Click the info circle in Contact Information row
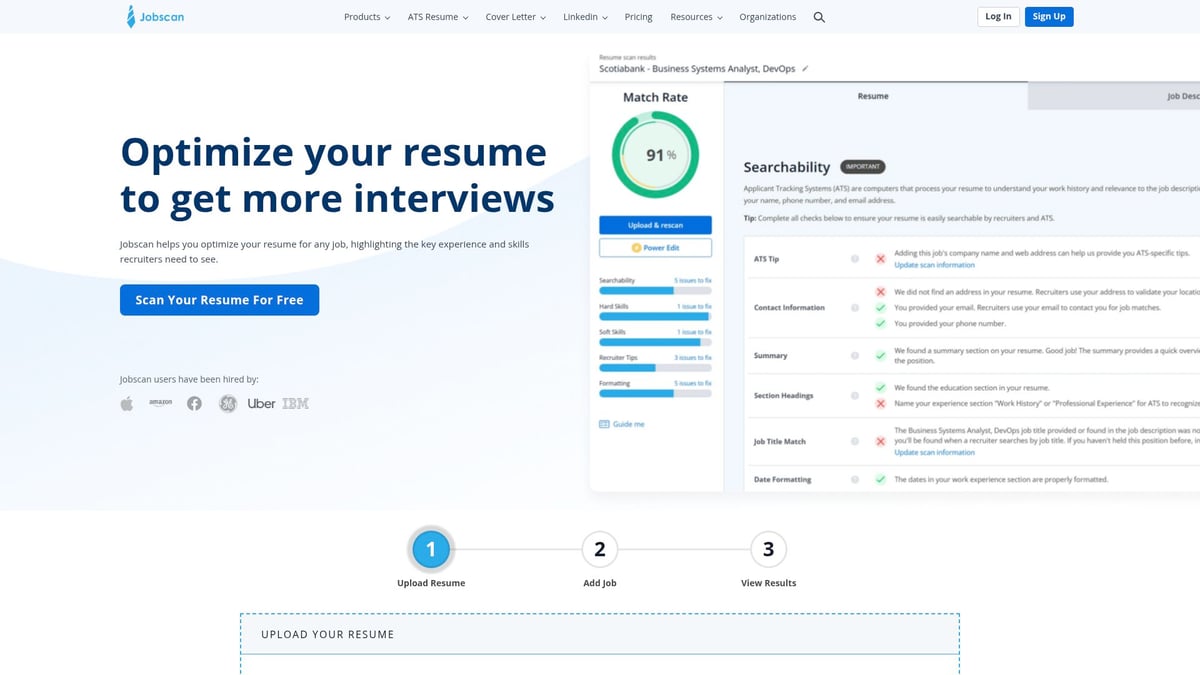 pos(855,308)
